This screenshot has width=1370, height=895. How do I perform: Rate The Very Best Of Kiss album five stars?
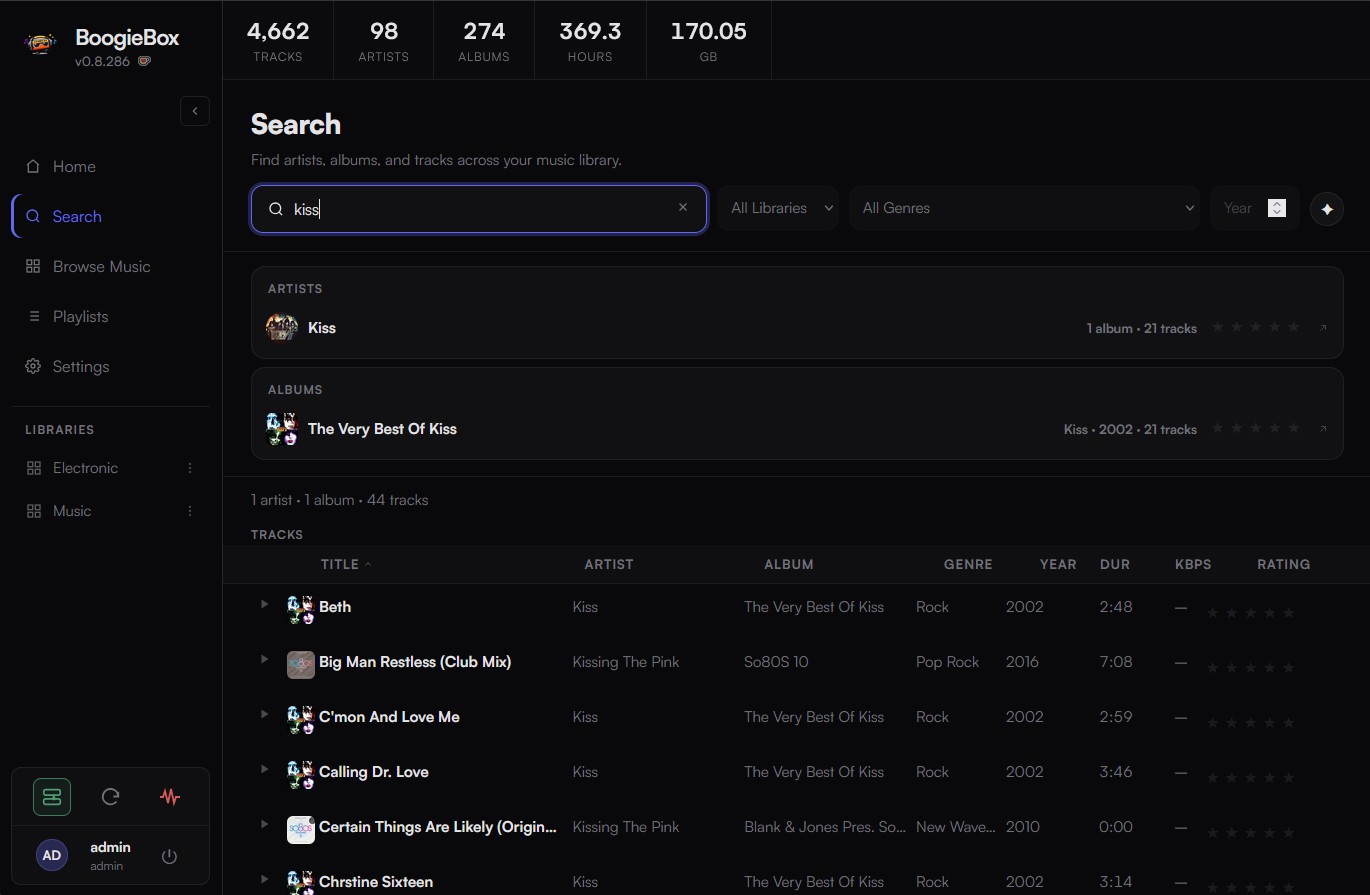click(x=1294, y=429)
